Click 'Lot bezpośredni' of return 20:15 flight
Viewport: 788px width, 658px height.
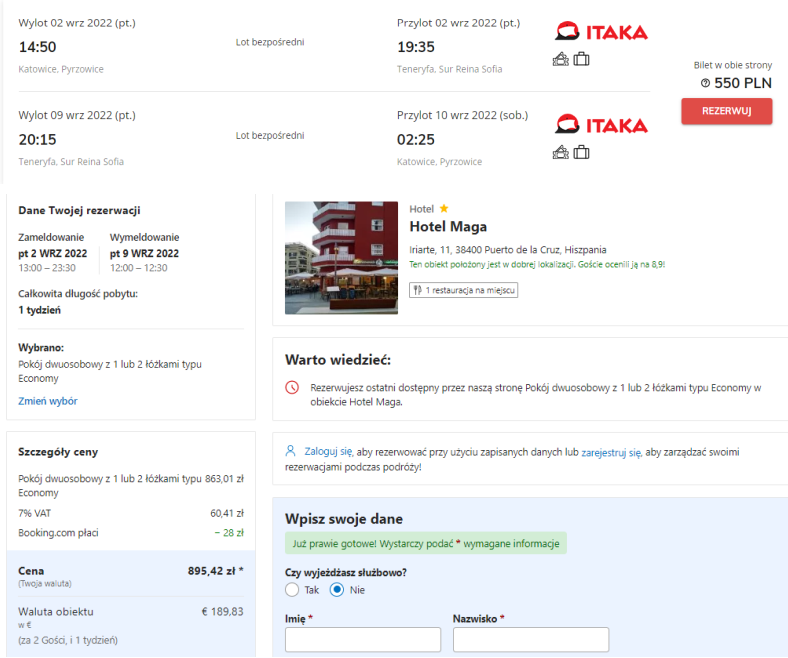tap(270, 135)
